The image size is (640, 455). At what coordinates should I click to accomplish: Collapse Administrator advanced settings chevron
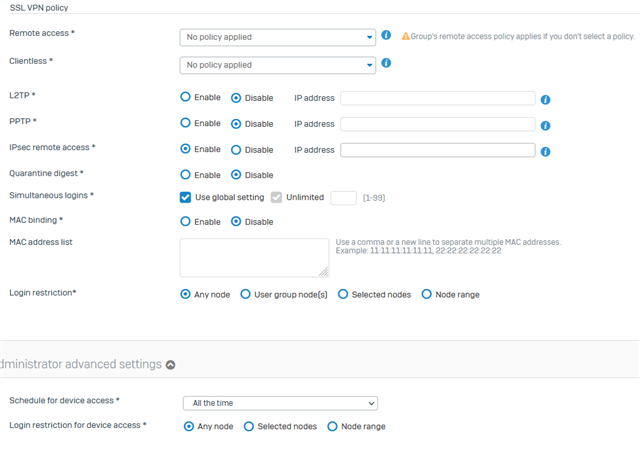[x=170, y=365]
